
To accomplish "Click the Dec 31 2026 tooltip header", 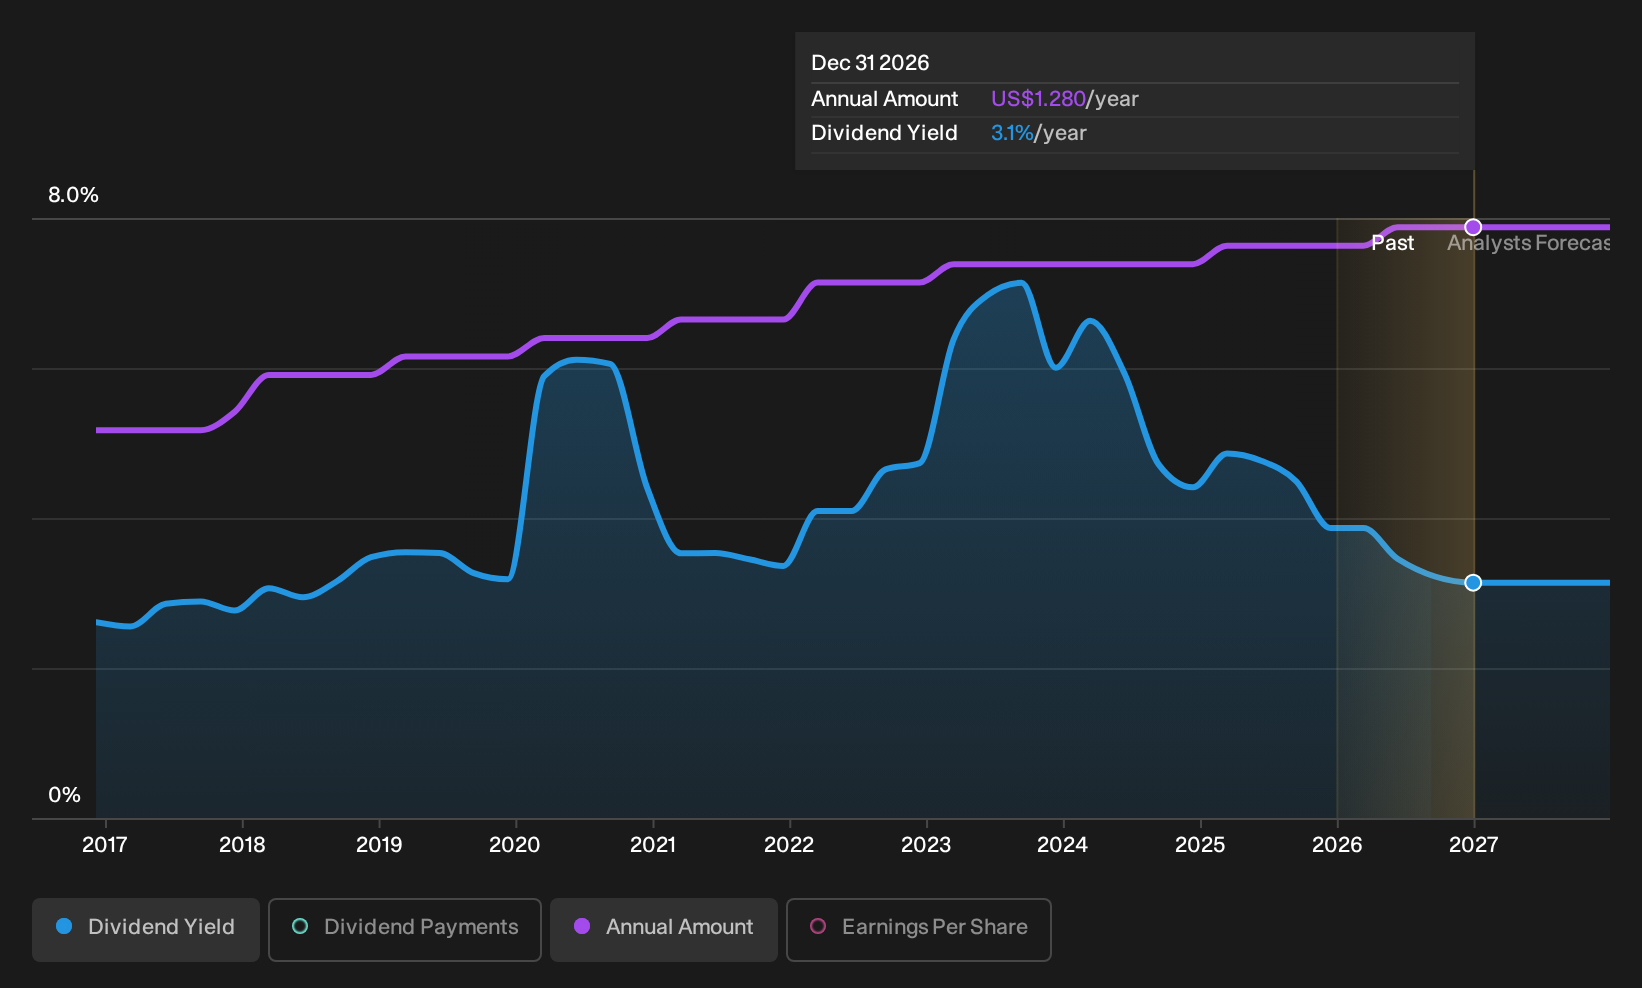I will click(870, 63).
